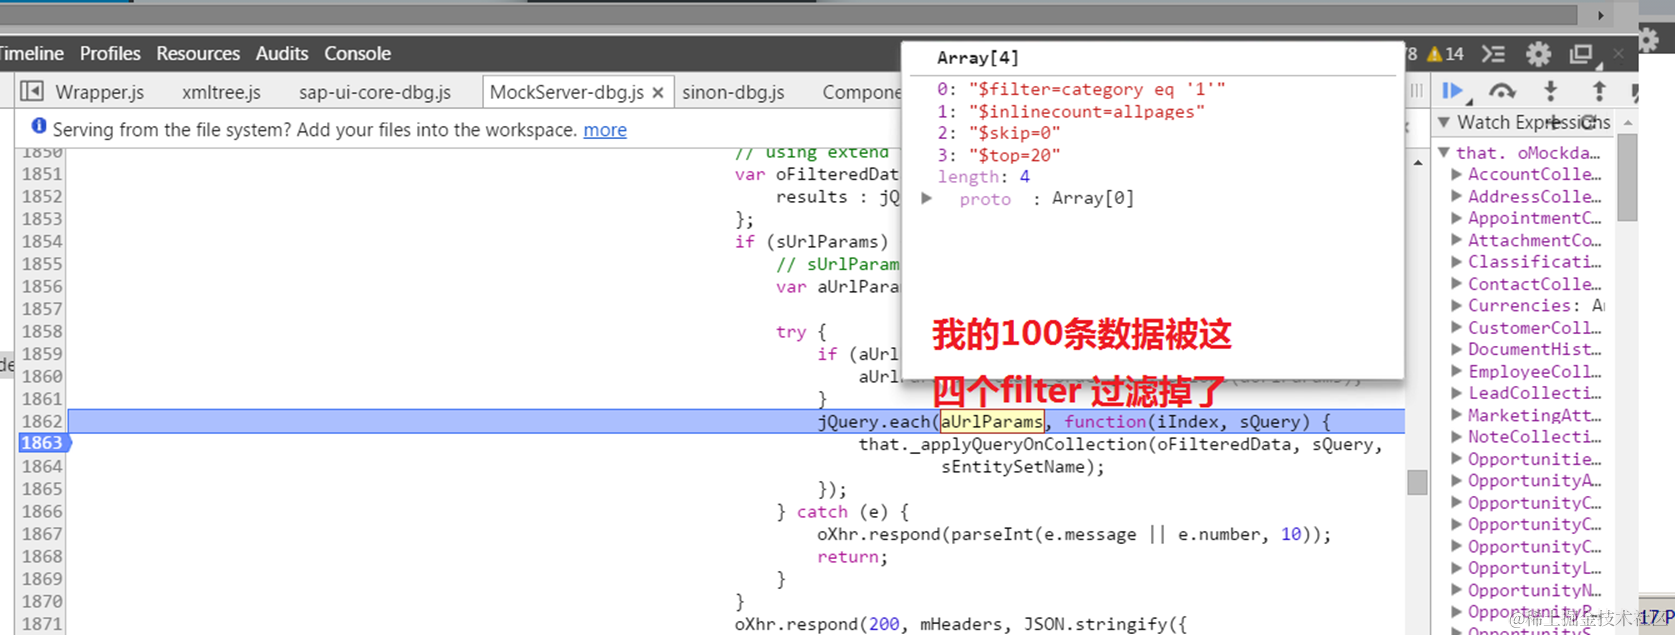Image resolution: width=1675 pixels, height=635 pixels.
Task: Open the workspace 'more' link
Action: click(605, 130)
